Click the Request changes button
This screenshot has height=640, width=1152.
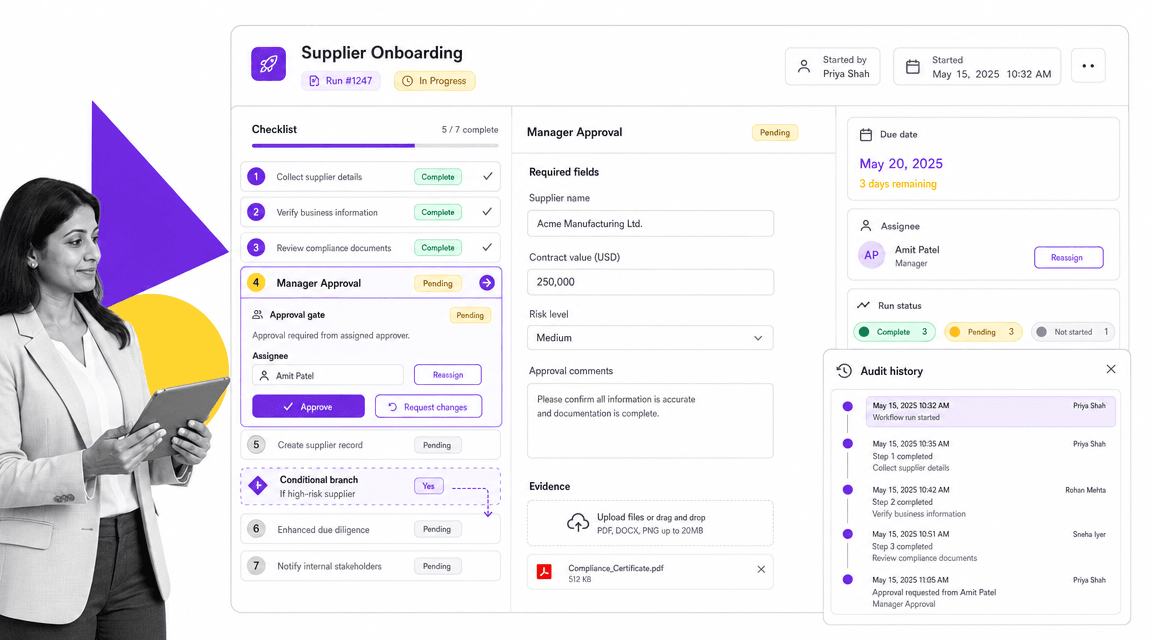tap(428, 406)
